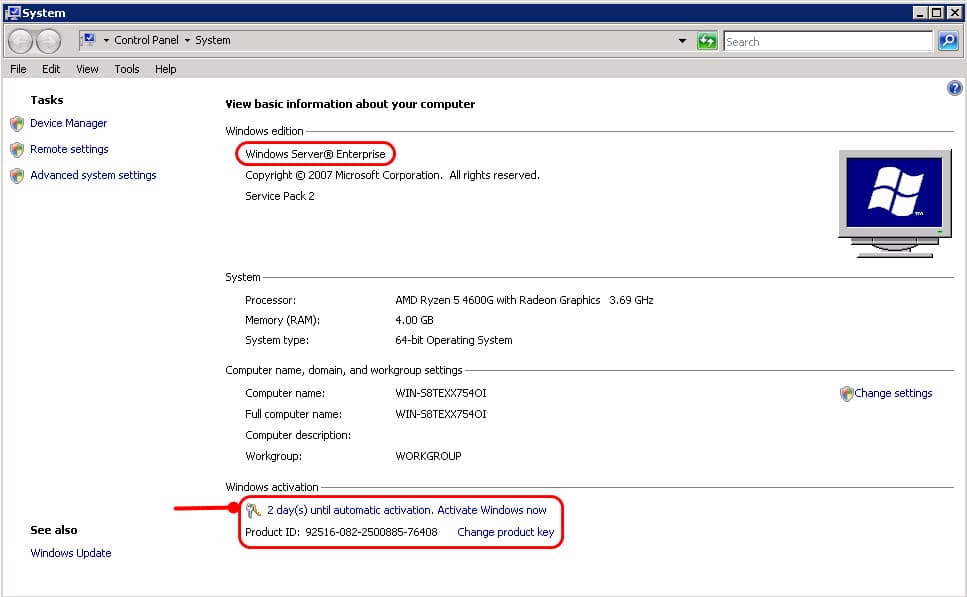The height and width of the screenshot is (597, 967).
Task: Open Device Manager link
Action: (x=68, y=123)
